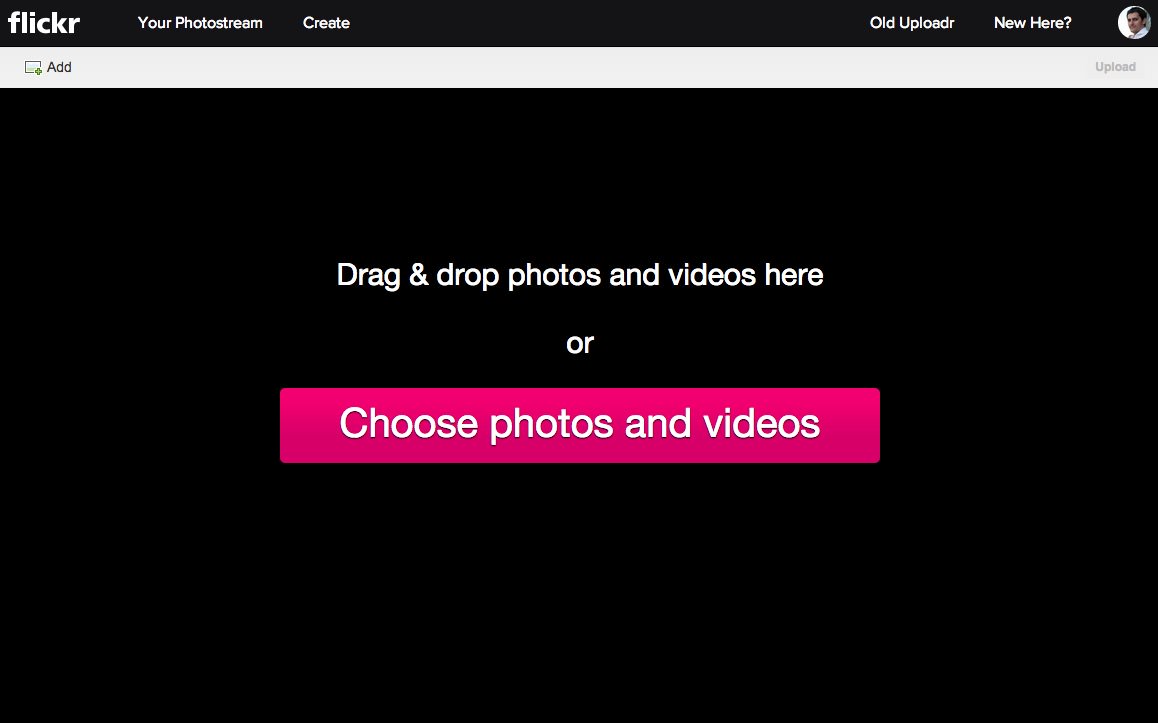Viewport: 1158px width, 723px height.
Task: Open the user avatar profile menu
Action: click(1134, 22)
